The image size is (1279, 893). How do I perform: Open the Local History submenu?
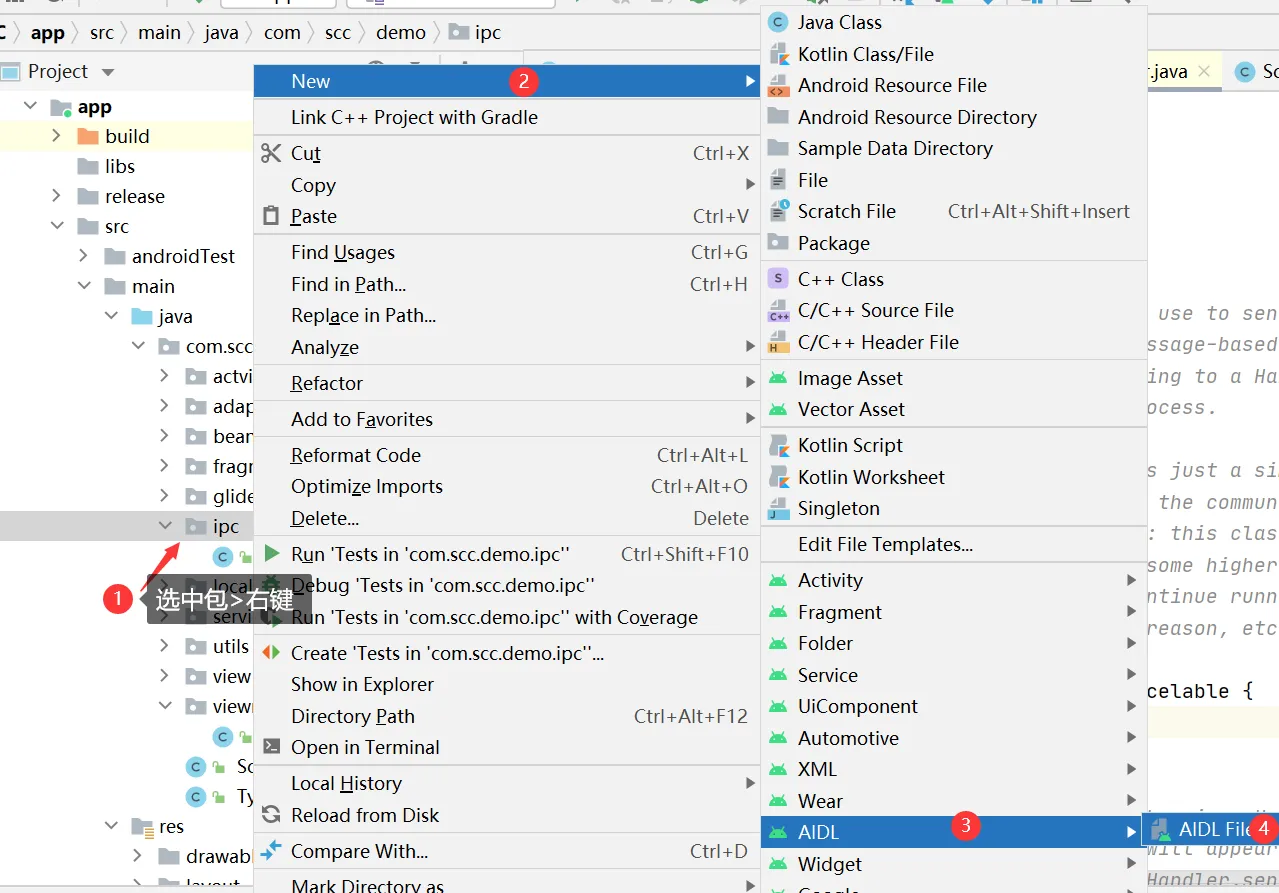[507, 784]
